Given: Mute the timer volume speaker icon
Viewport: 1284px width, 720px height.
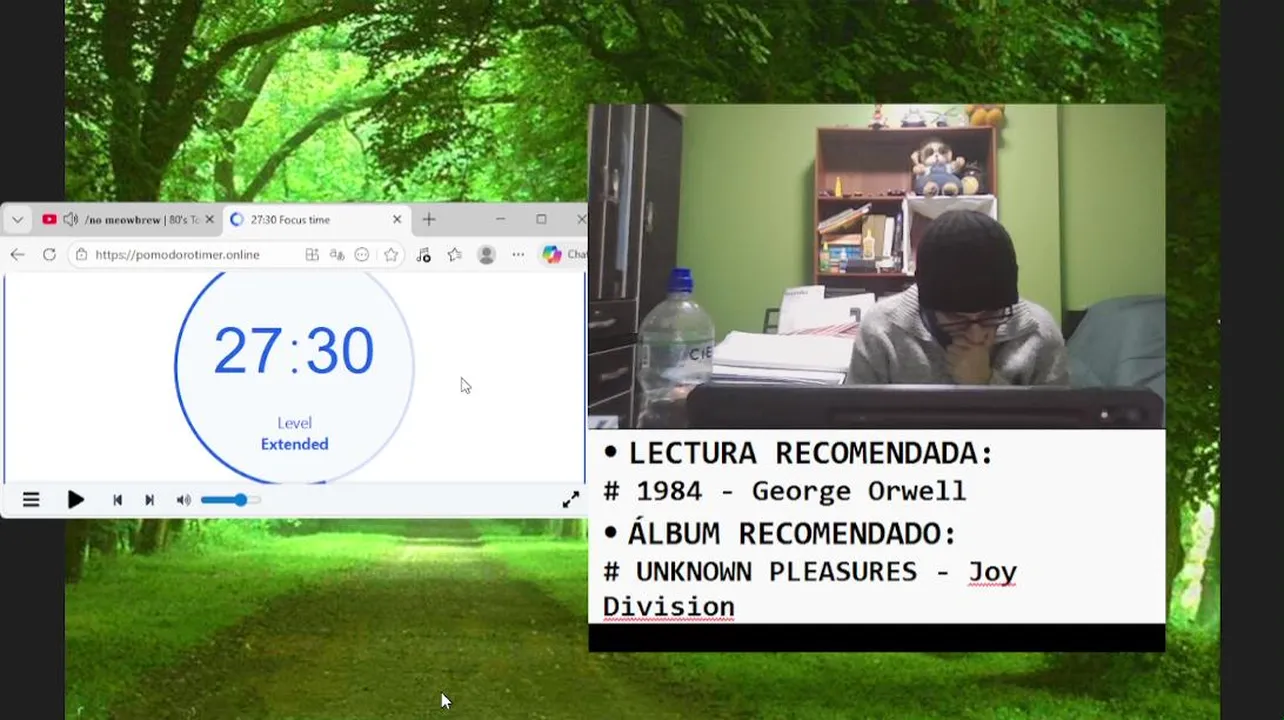Looking at the screenshot, I should (183, 500).
